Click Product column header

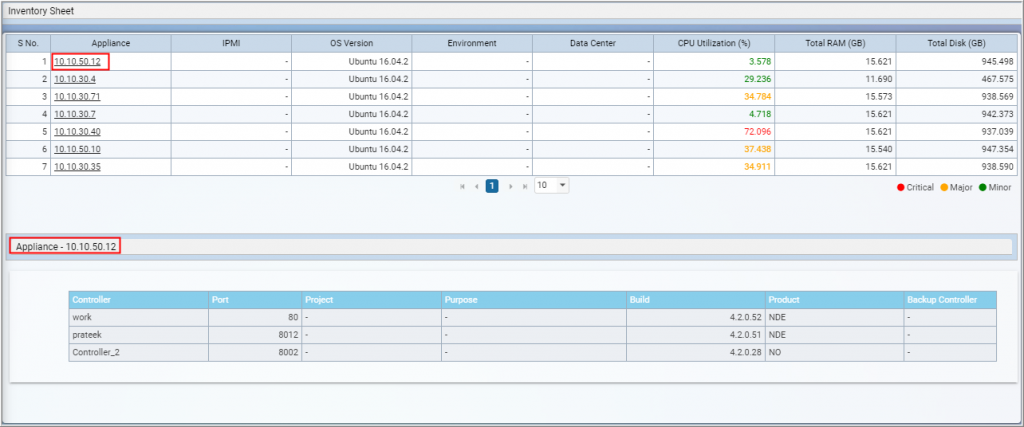point(835,300)
